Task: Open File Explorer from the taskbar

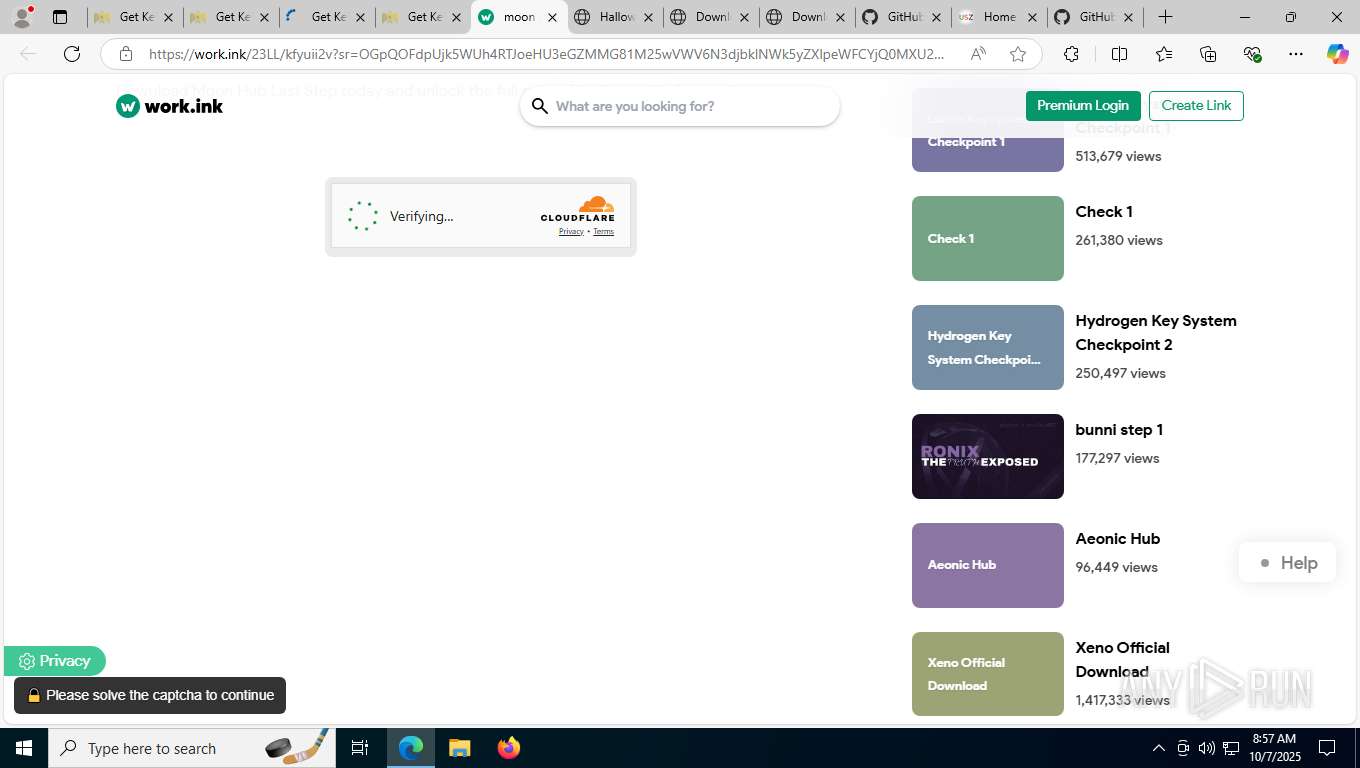Action: [459, 748]
